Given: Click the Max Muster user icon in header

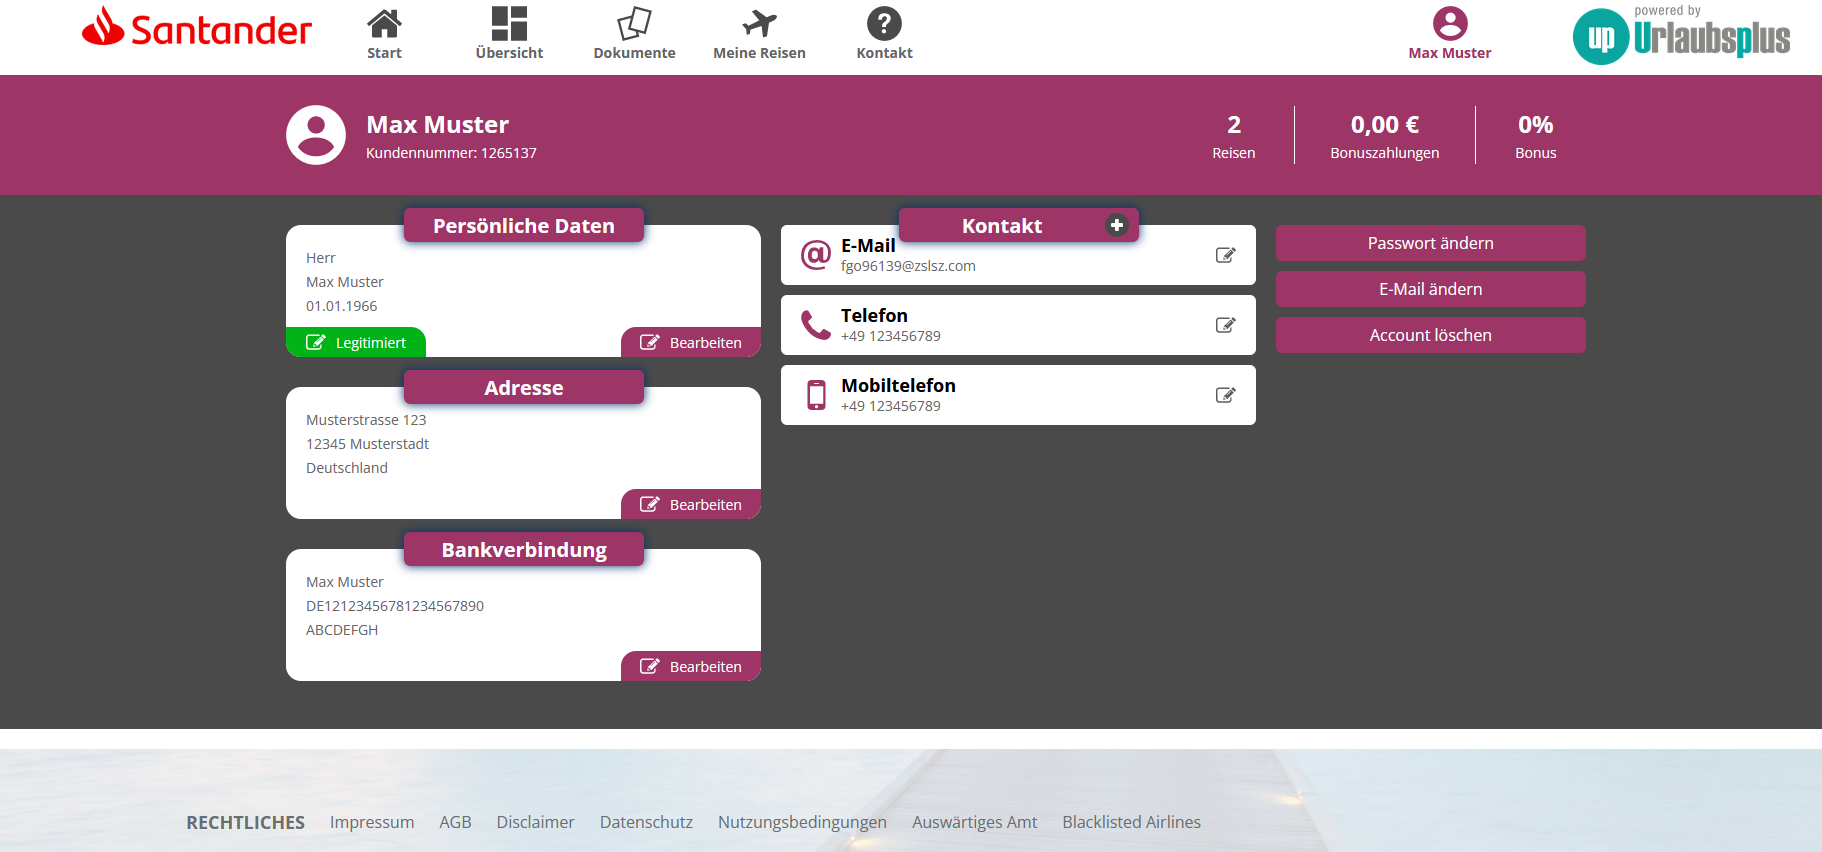Looking at the screenshot, I should click(x=1450, y=23).
